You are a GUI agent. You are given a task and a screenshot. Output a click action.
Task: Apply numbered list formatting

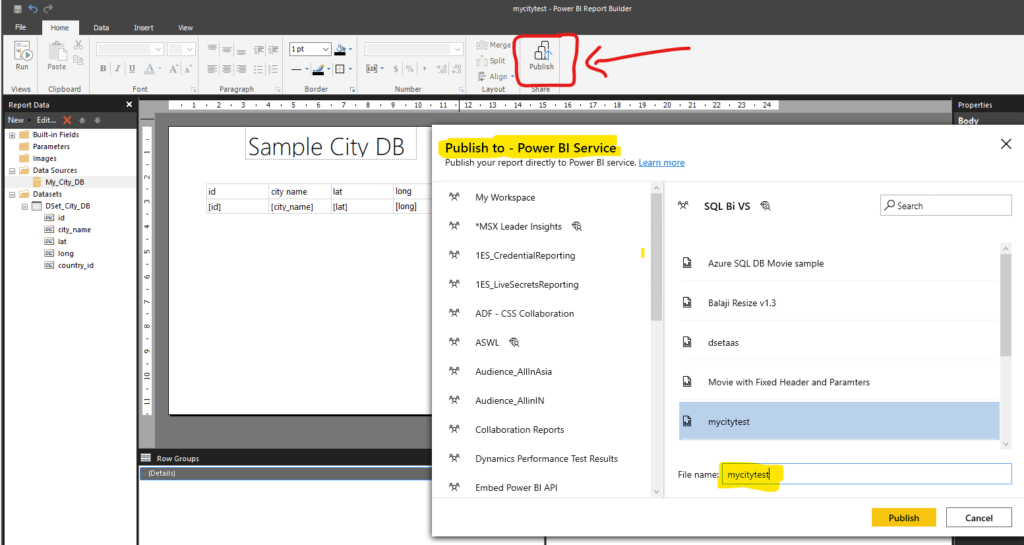tap(272, 69)
